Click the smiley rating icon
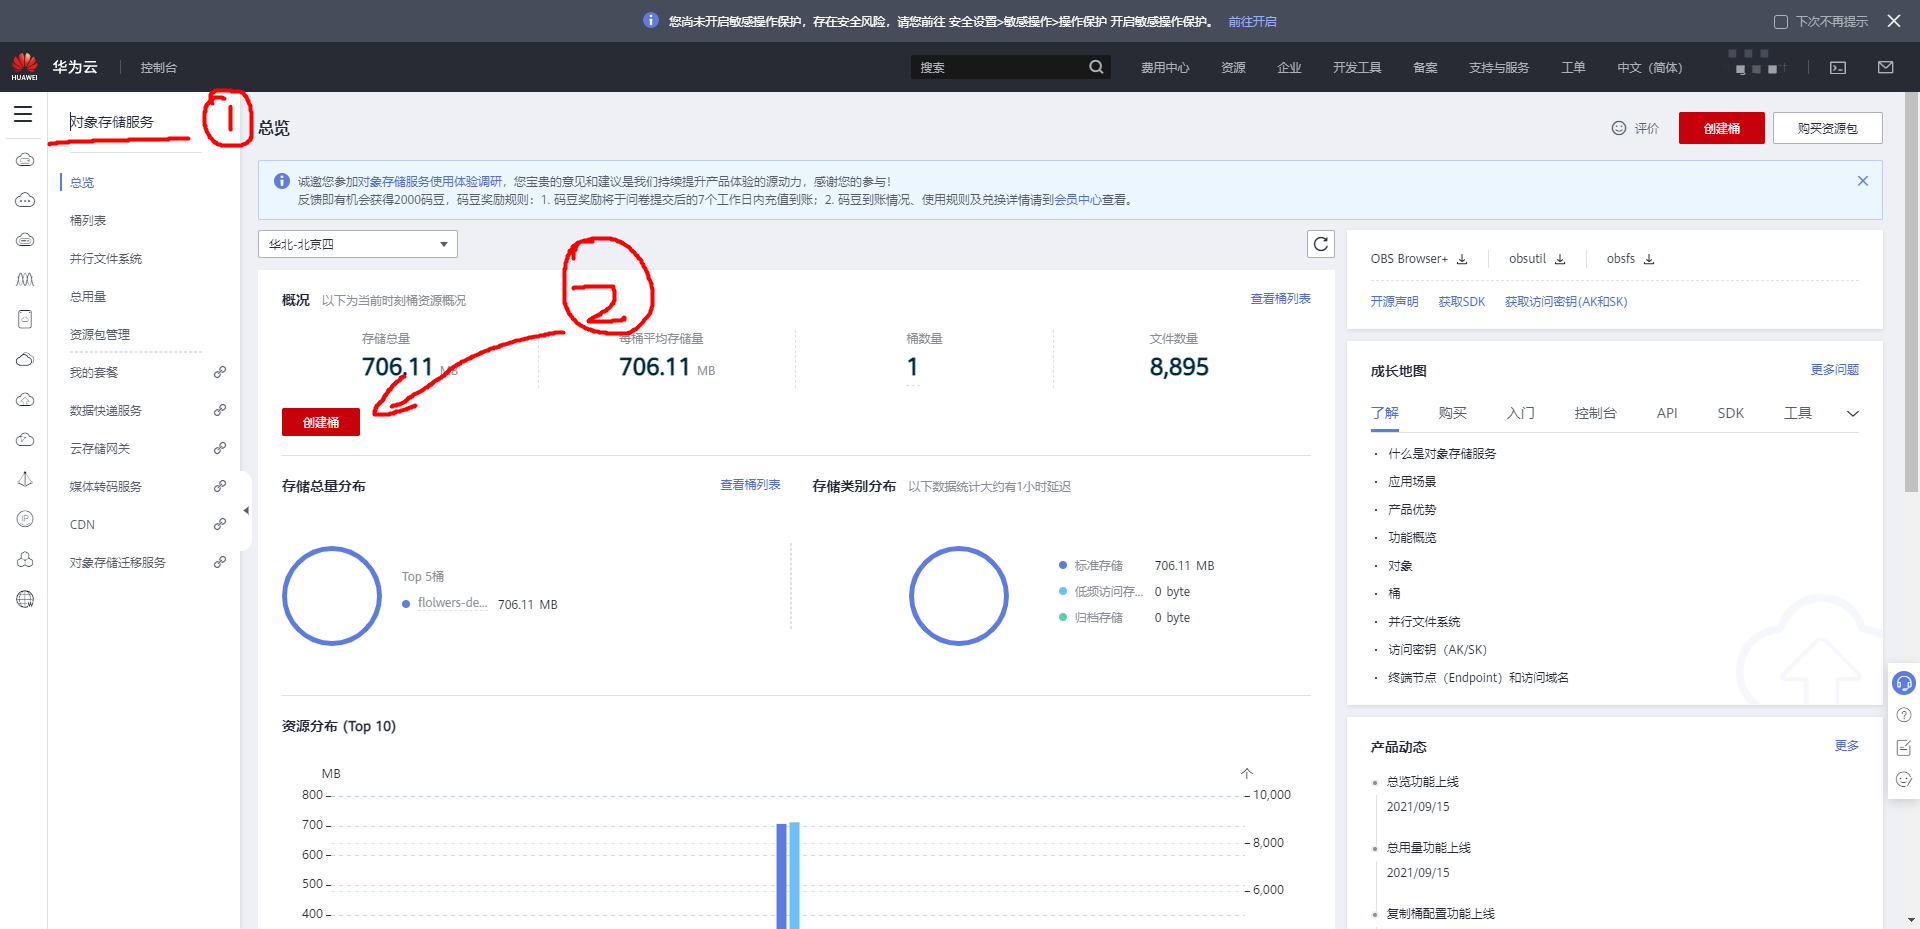Image resolution: width=1920 pixels, height=929 pixels. pyautogui.click(x=1619, y=128)
